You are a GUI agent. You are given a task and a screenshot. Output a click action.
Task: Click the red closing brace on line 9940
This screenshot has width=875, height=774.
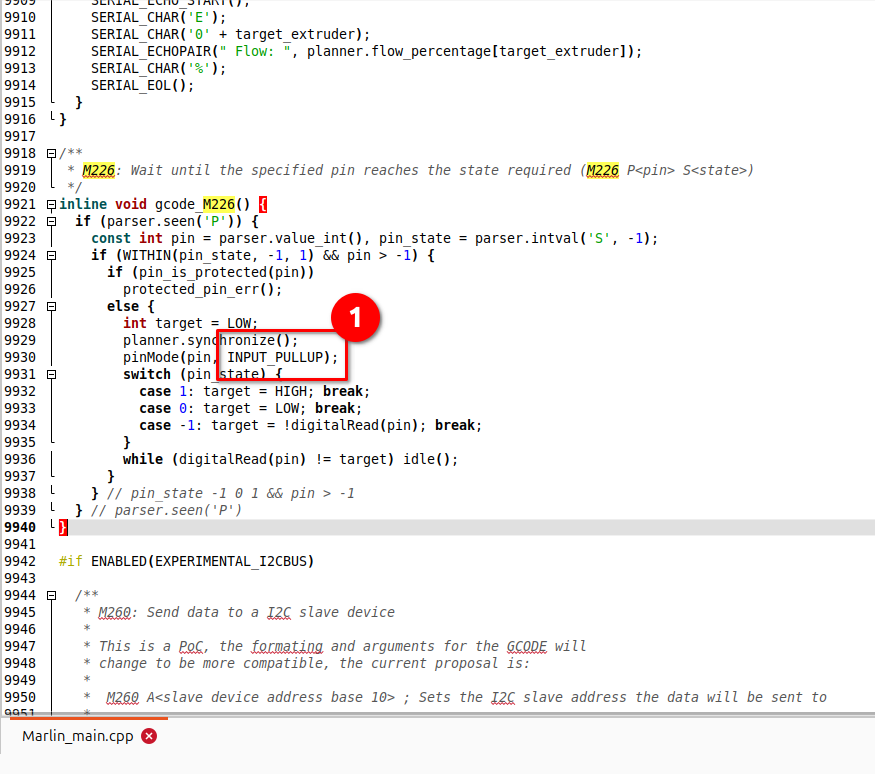click(x=63, y=527)
